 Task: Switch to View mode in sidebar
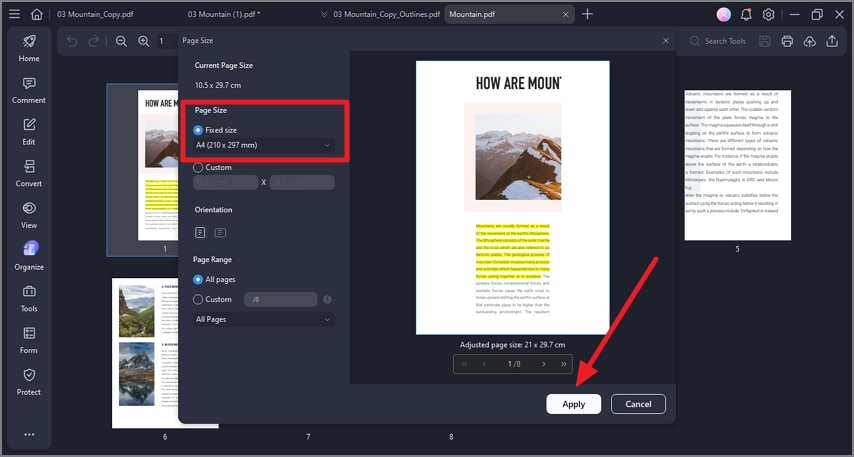point(29,215)
